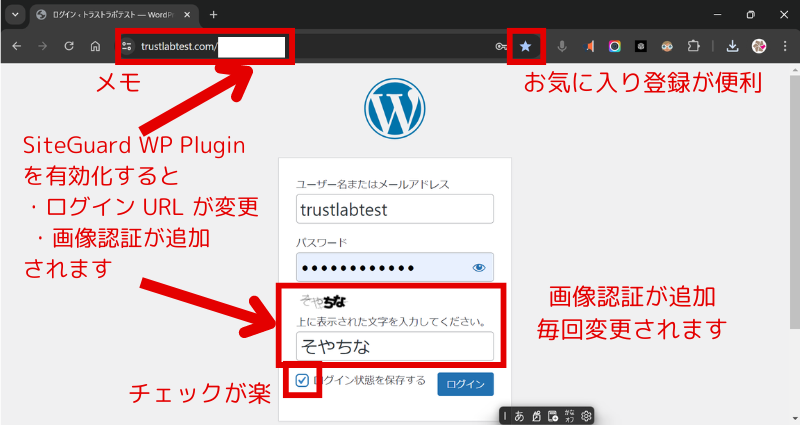
Task: Click the IME かな input toggle icon
Action: pyautogui.click(x=569, y=416)
